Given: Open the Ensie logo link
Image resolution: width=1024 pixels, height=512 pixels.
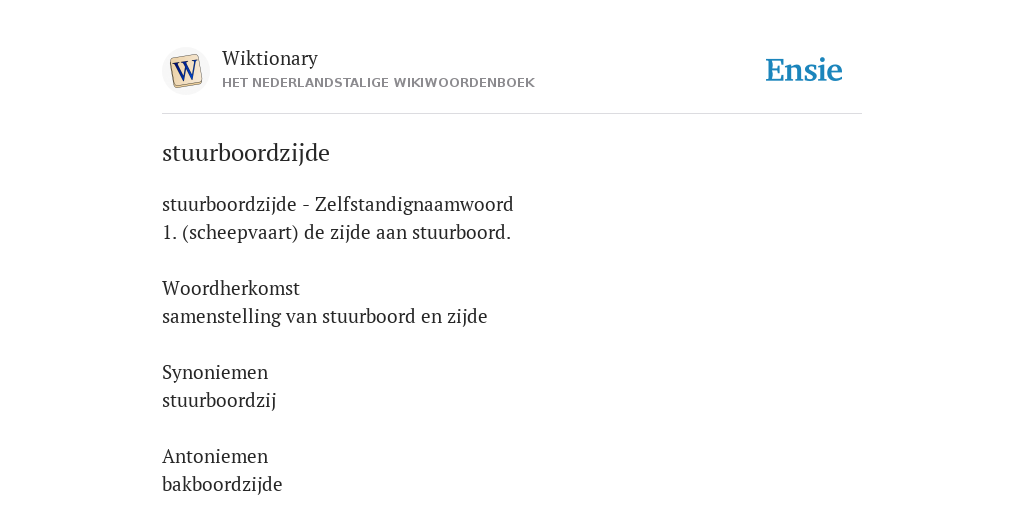Looking at the screenshot, I should pyautogui.click(x=804, y=71).
